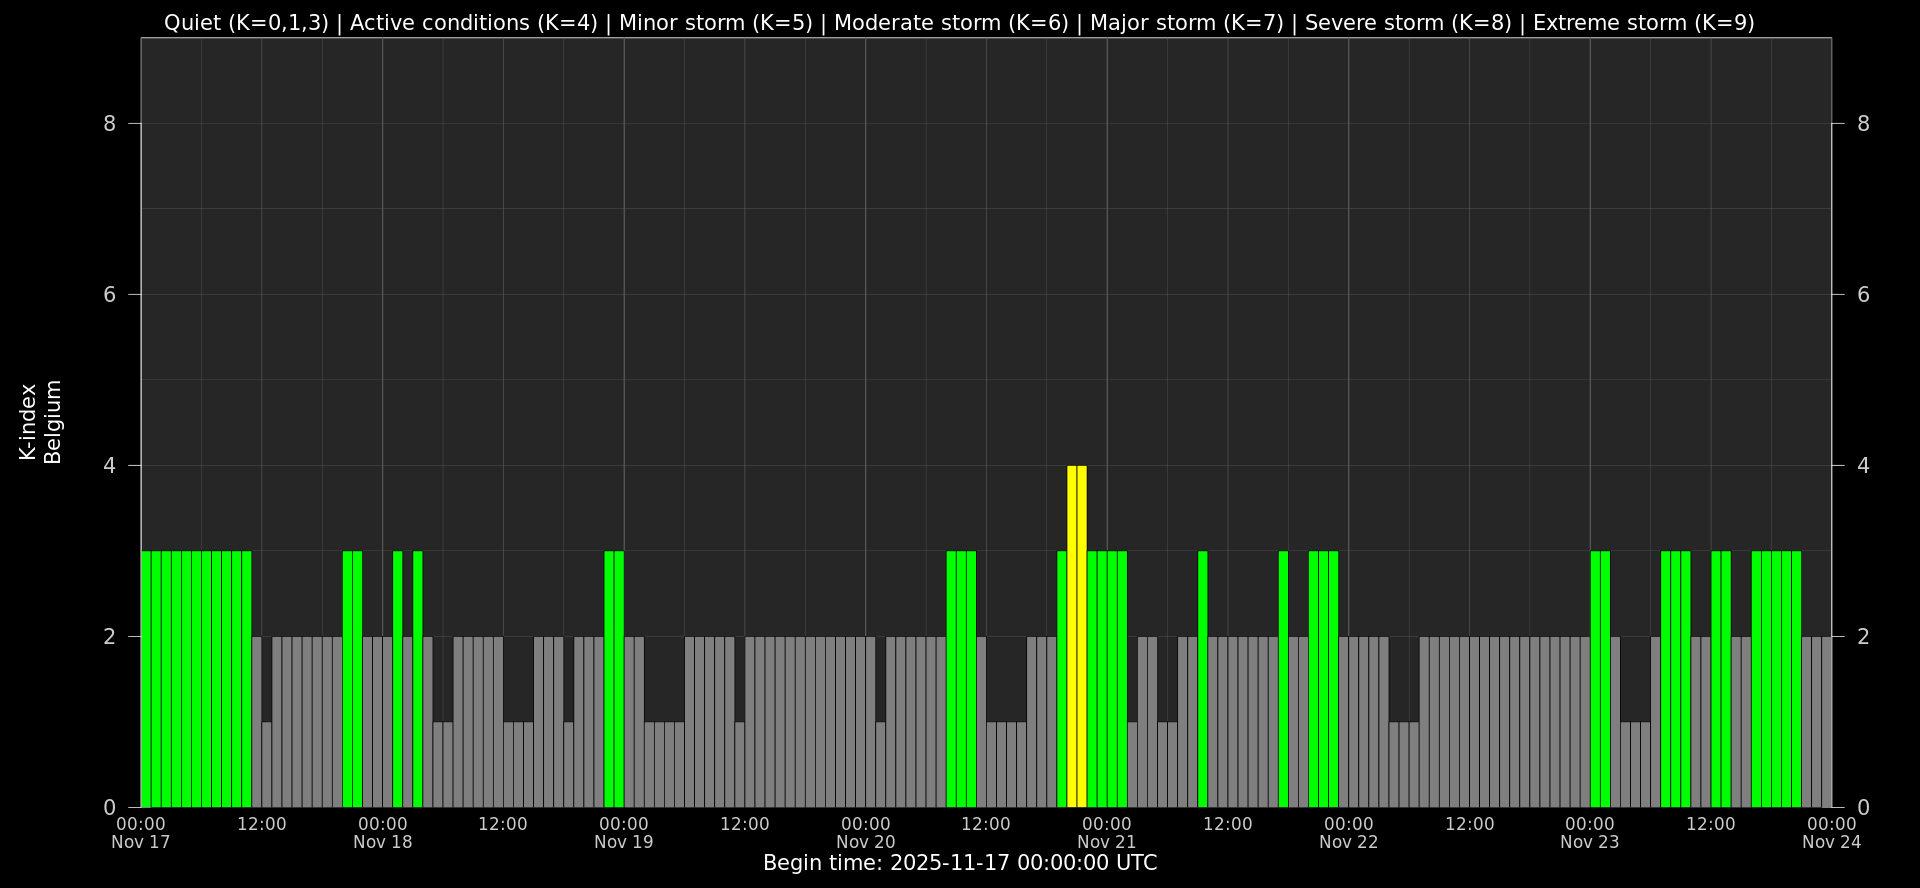Click the first green bar at Nov 17
This screenshot has height=888, width=1920.
click(x=146, y=678)
